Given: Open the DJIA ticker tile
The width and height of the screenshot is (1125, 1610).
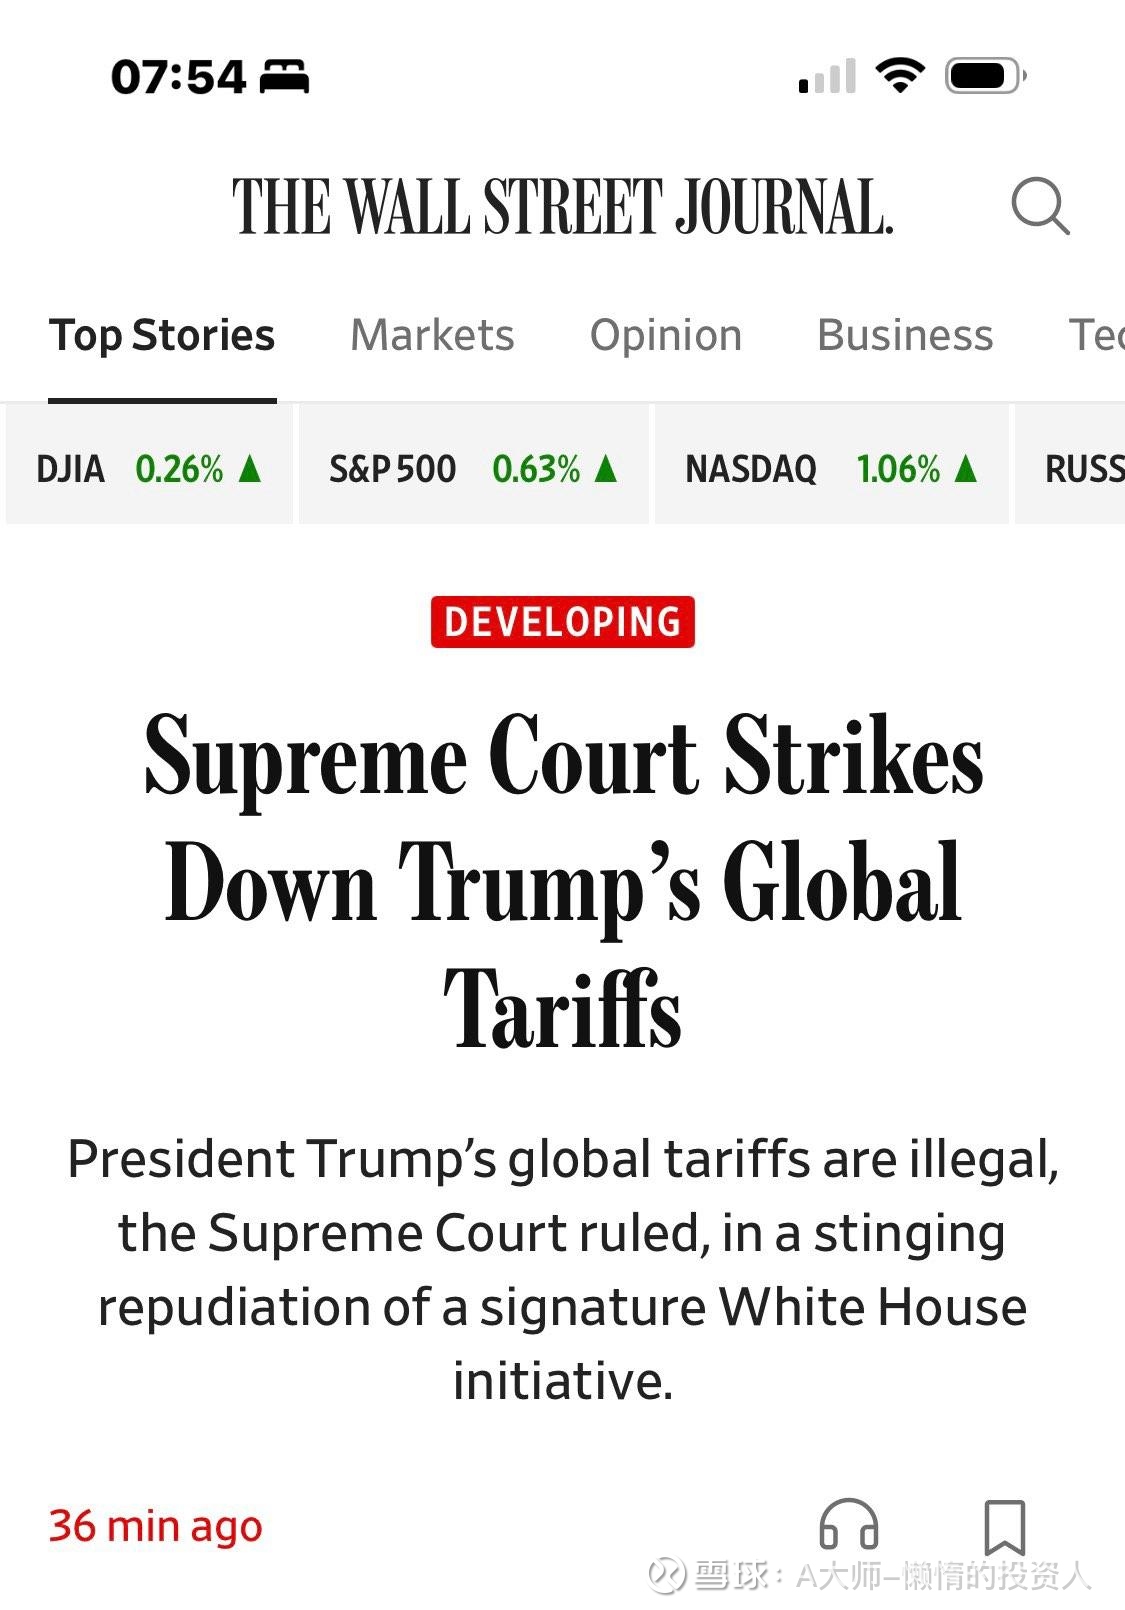Looking at the screenshot, I should pos(149,465).
